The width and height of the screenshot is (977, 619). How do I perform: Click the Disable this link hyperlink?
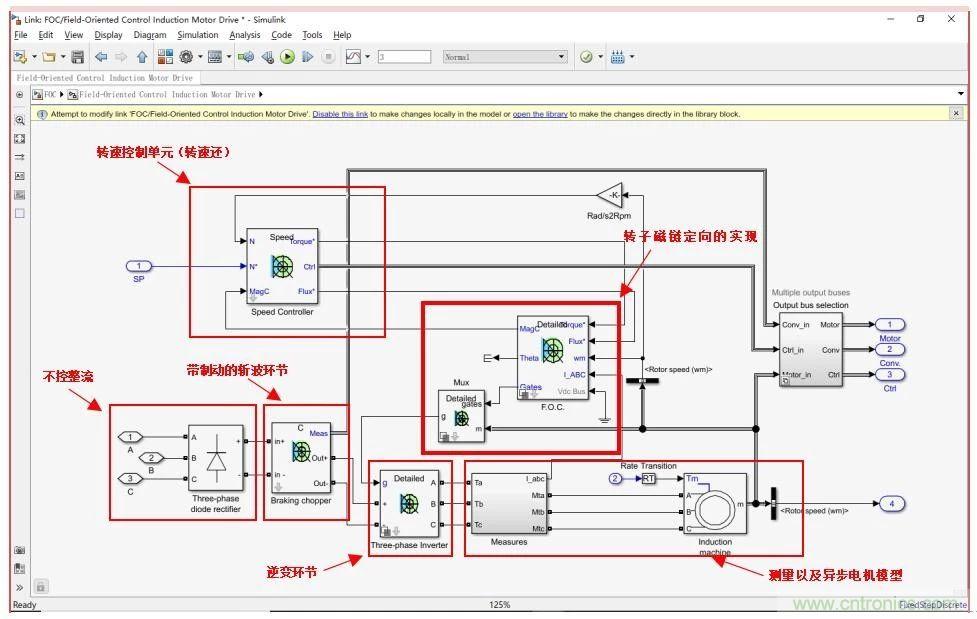click(x=340, y=113)
